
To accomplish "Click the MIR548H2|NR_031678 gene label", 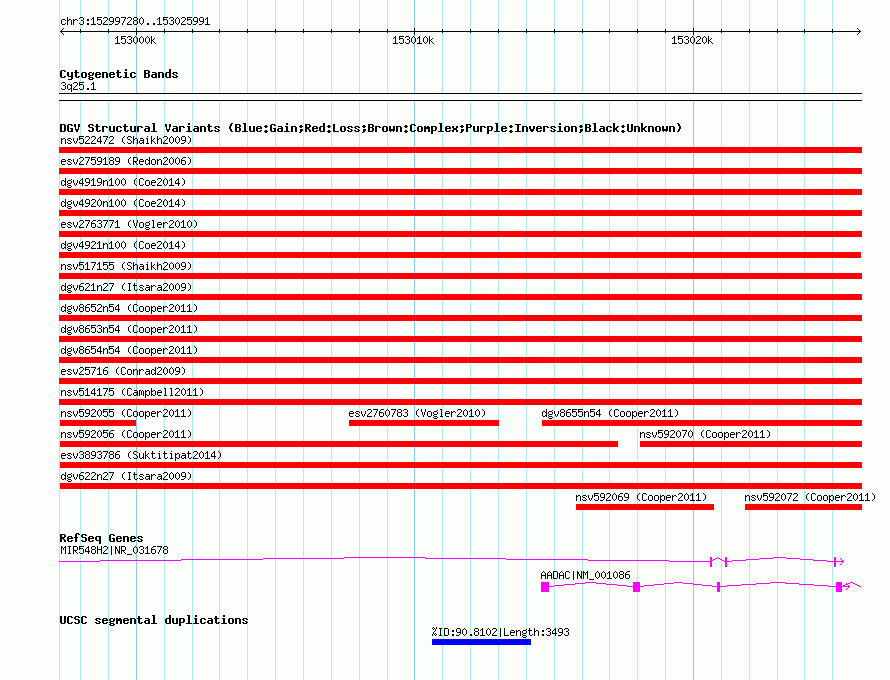I will pos(114,550).
